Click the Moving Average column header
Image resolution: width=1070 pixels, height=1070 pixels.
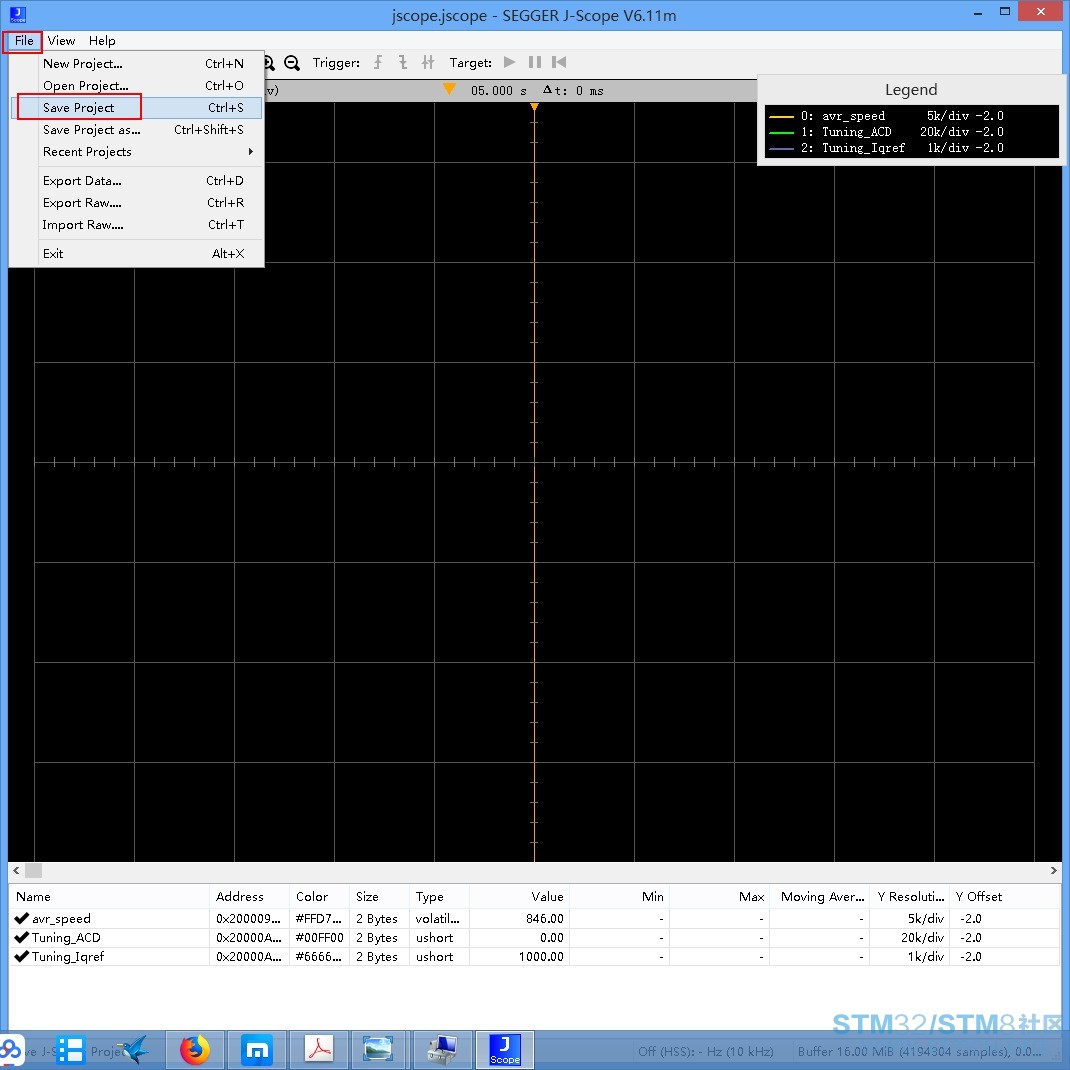pyautogui.click(x=820, y=897)
